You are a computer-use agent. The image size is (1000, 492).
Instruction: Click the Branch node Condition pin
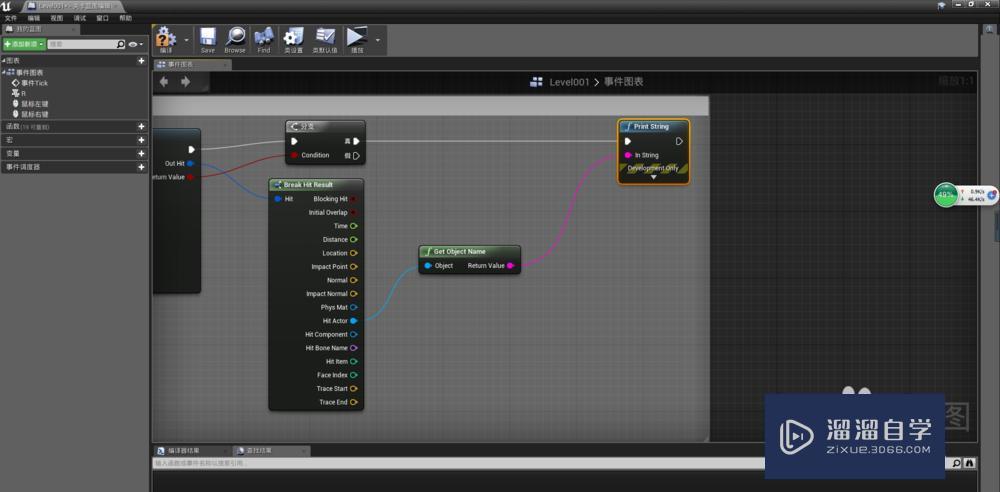(294, 155)
